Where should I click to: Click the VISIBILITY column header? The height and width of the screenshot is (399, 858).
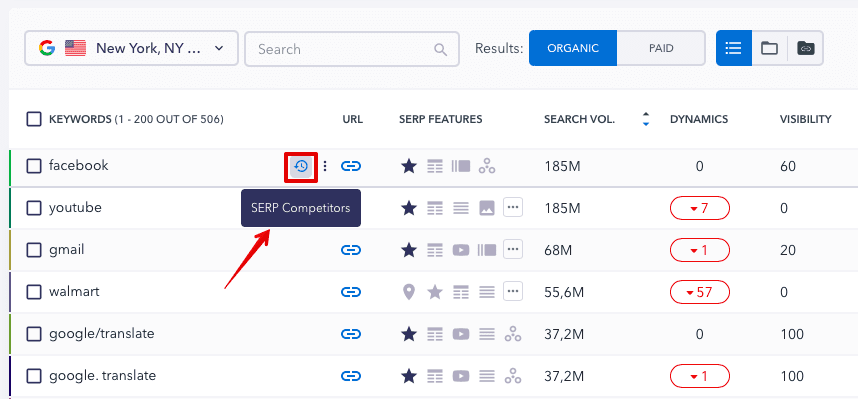pos(805,119)
